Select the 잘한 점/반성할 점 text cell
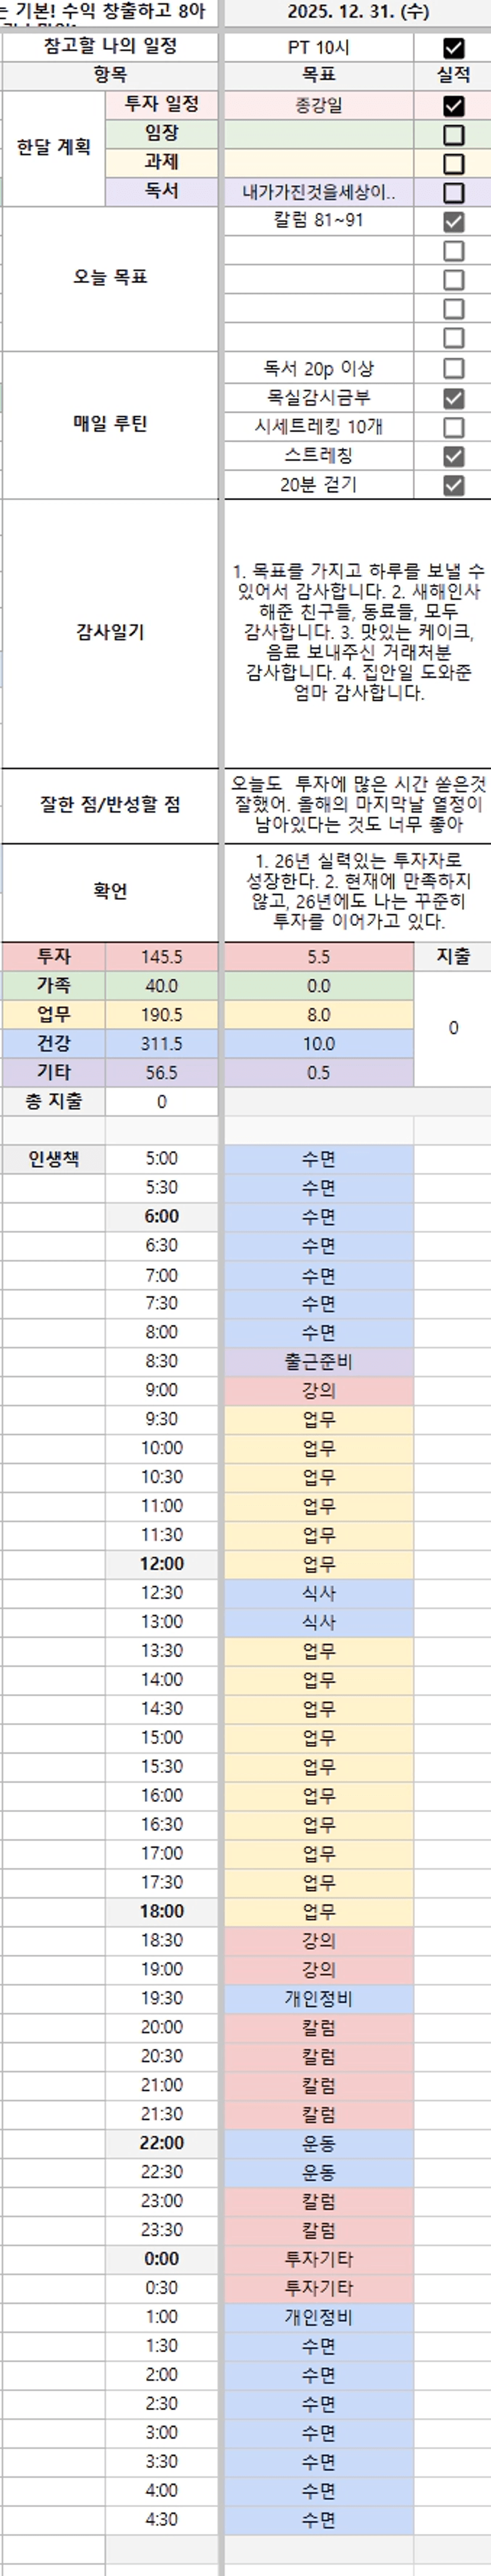This screenshot has width=491, height=2576. click(357, 805)
